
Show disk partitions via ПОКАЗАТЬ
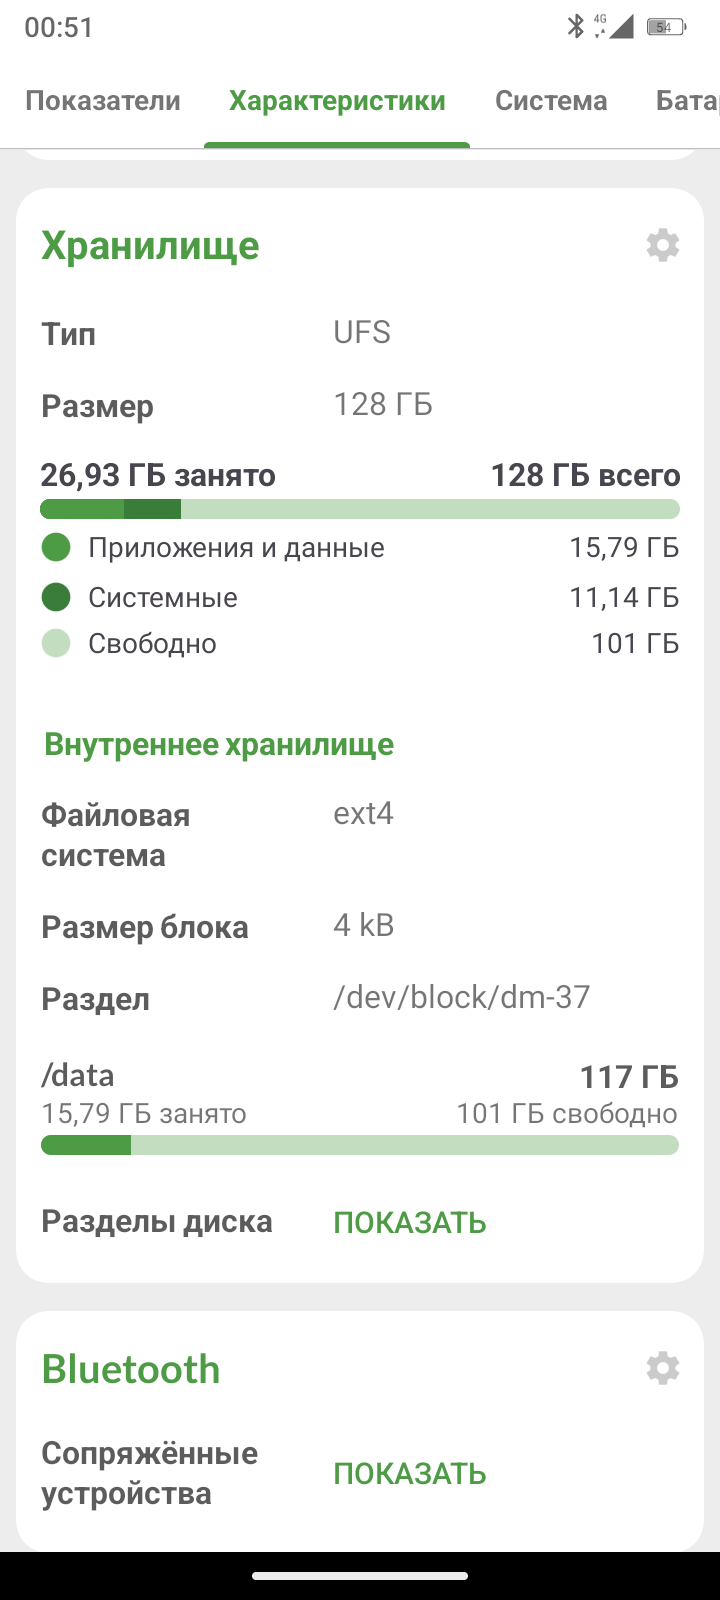pyautogui.click(x=410, y=1223)
